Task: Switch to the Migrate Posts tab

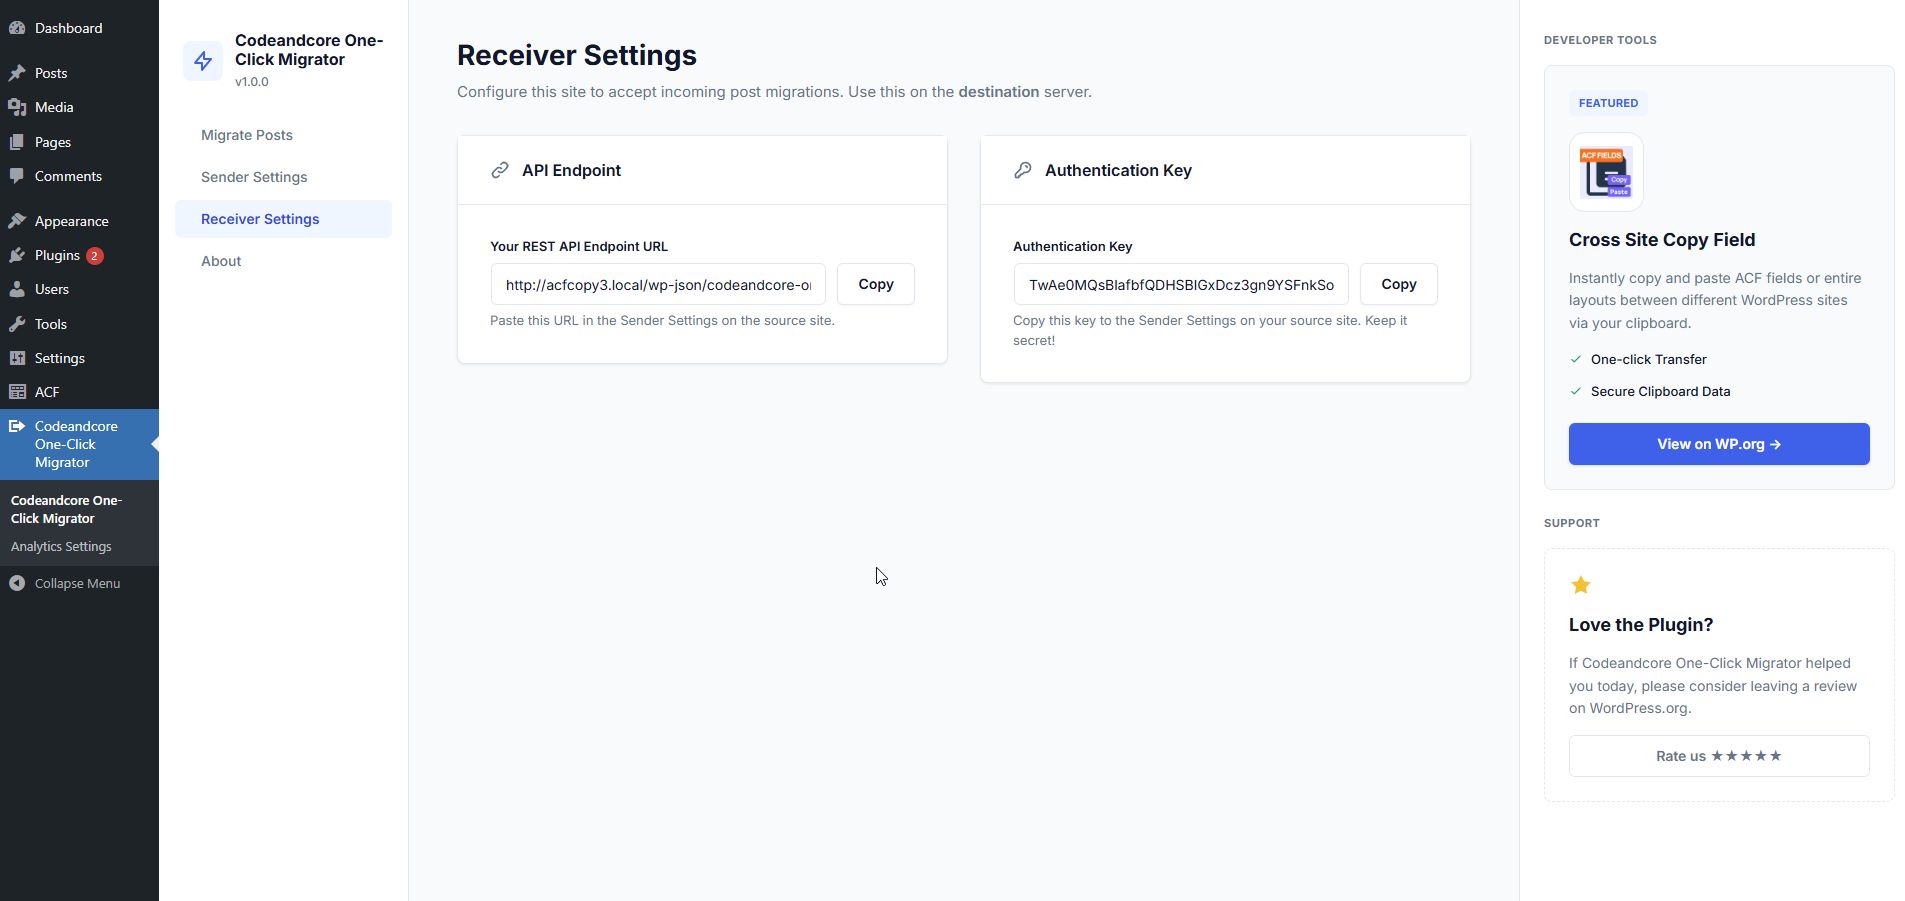Action: point(283,135)
